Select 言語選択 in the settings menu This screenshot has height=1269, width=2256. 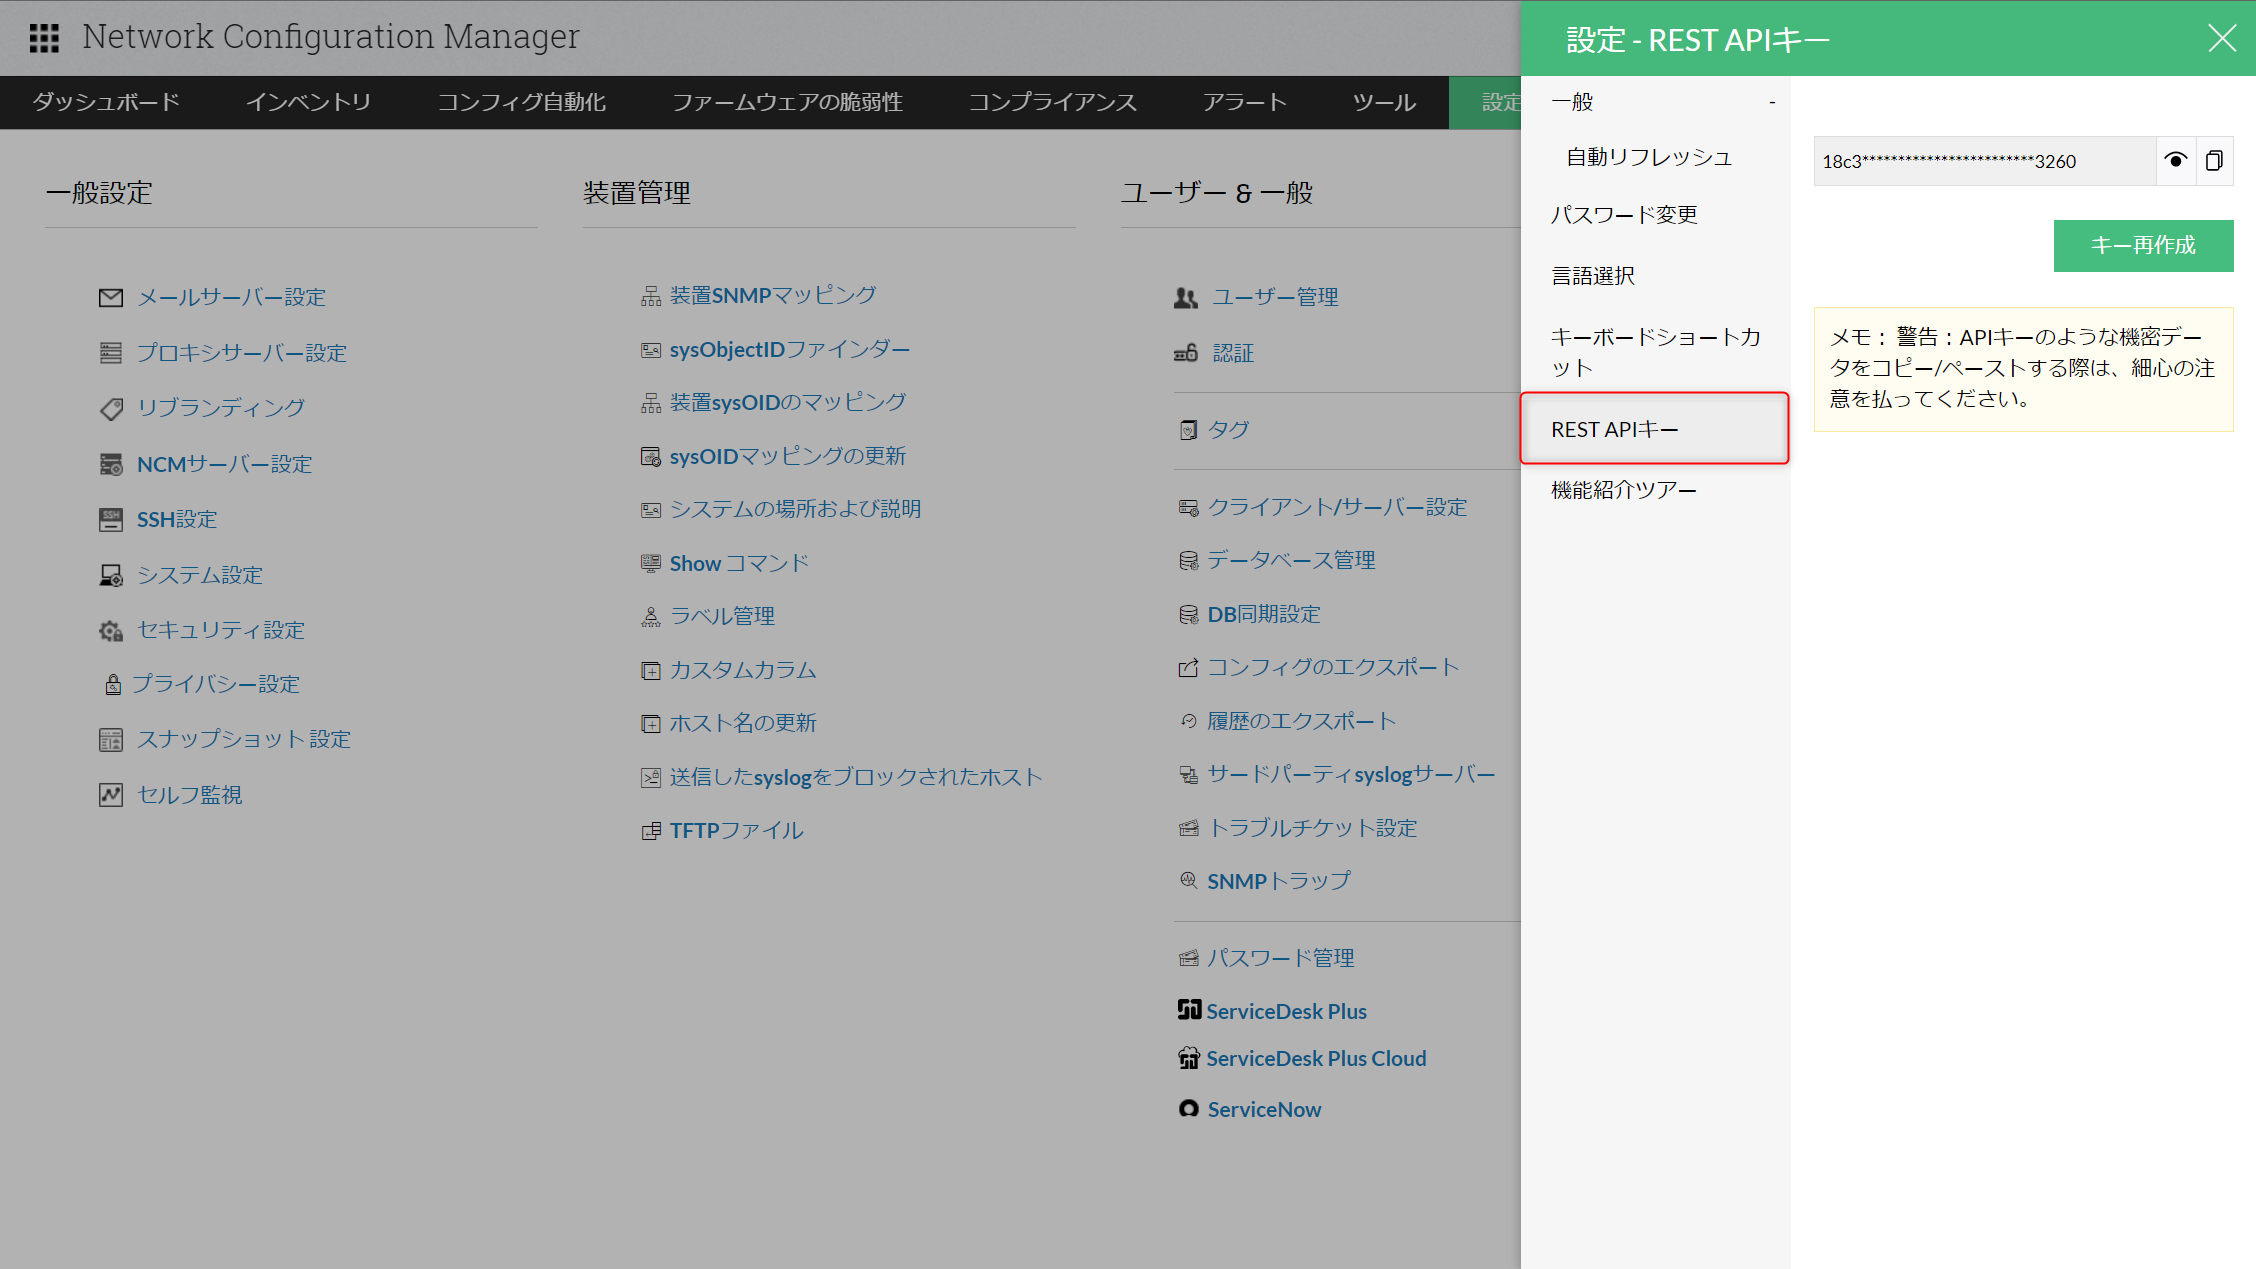(x=1593, y=276)
